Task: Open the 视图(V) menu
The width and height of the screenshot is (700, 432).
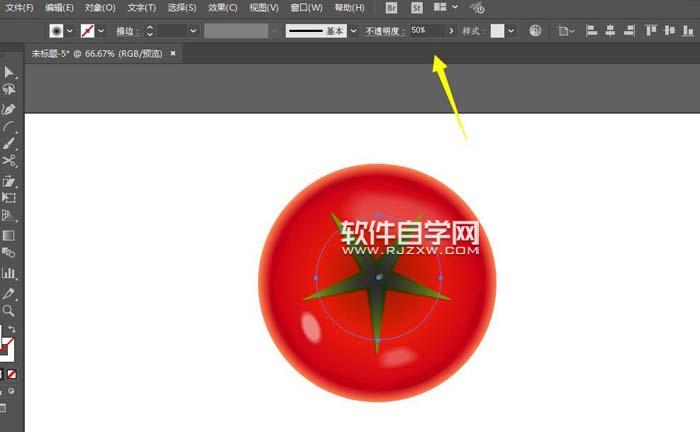Action: point(263,8)
